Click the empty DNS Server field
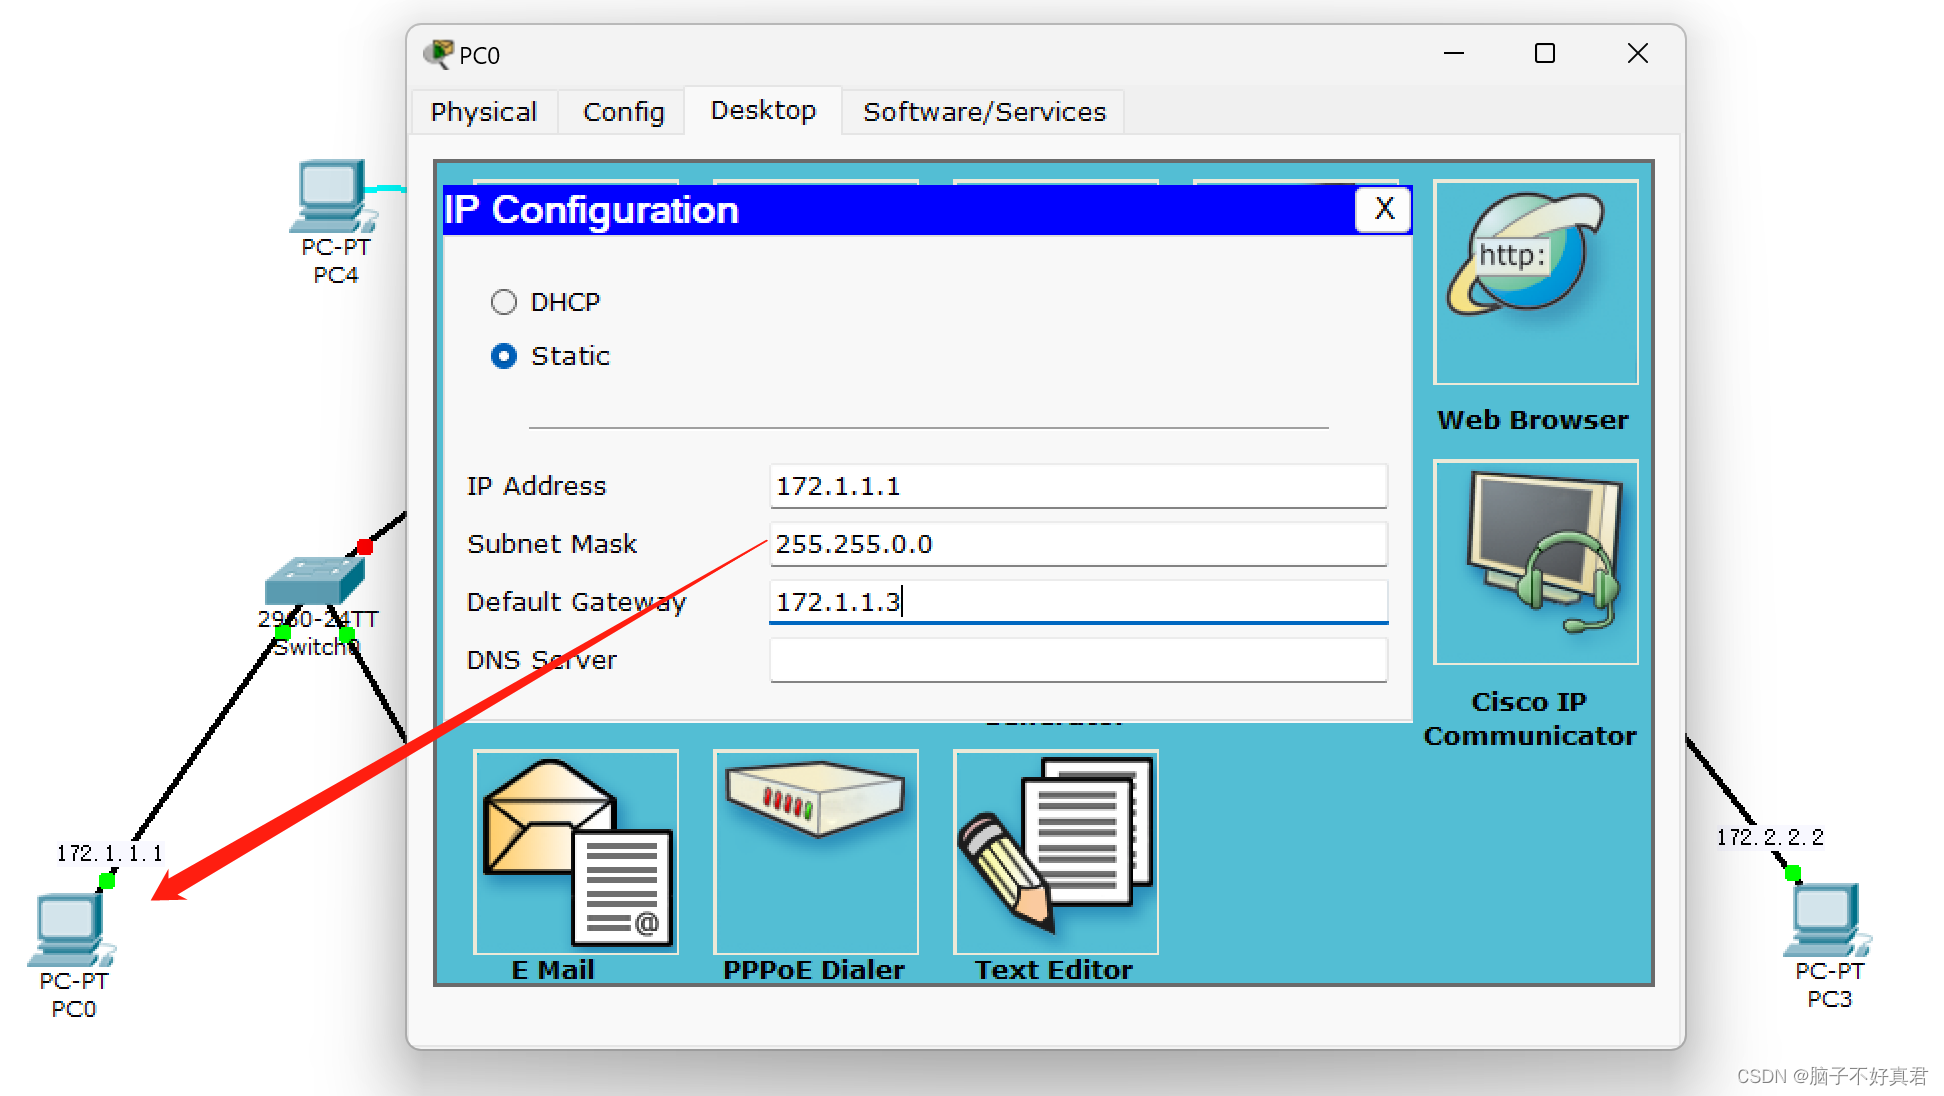 (x=1077, y=660)
